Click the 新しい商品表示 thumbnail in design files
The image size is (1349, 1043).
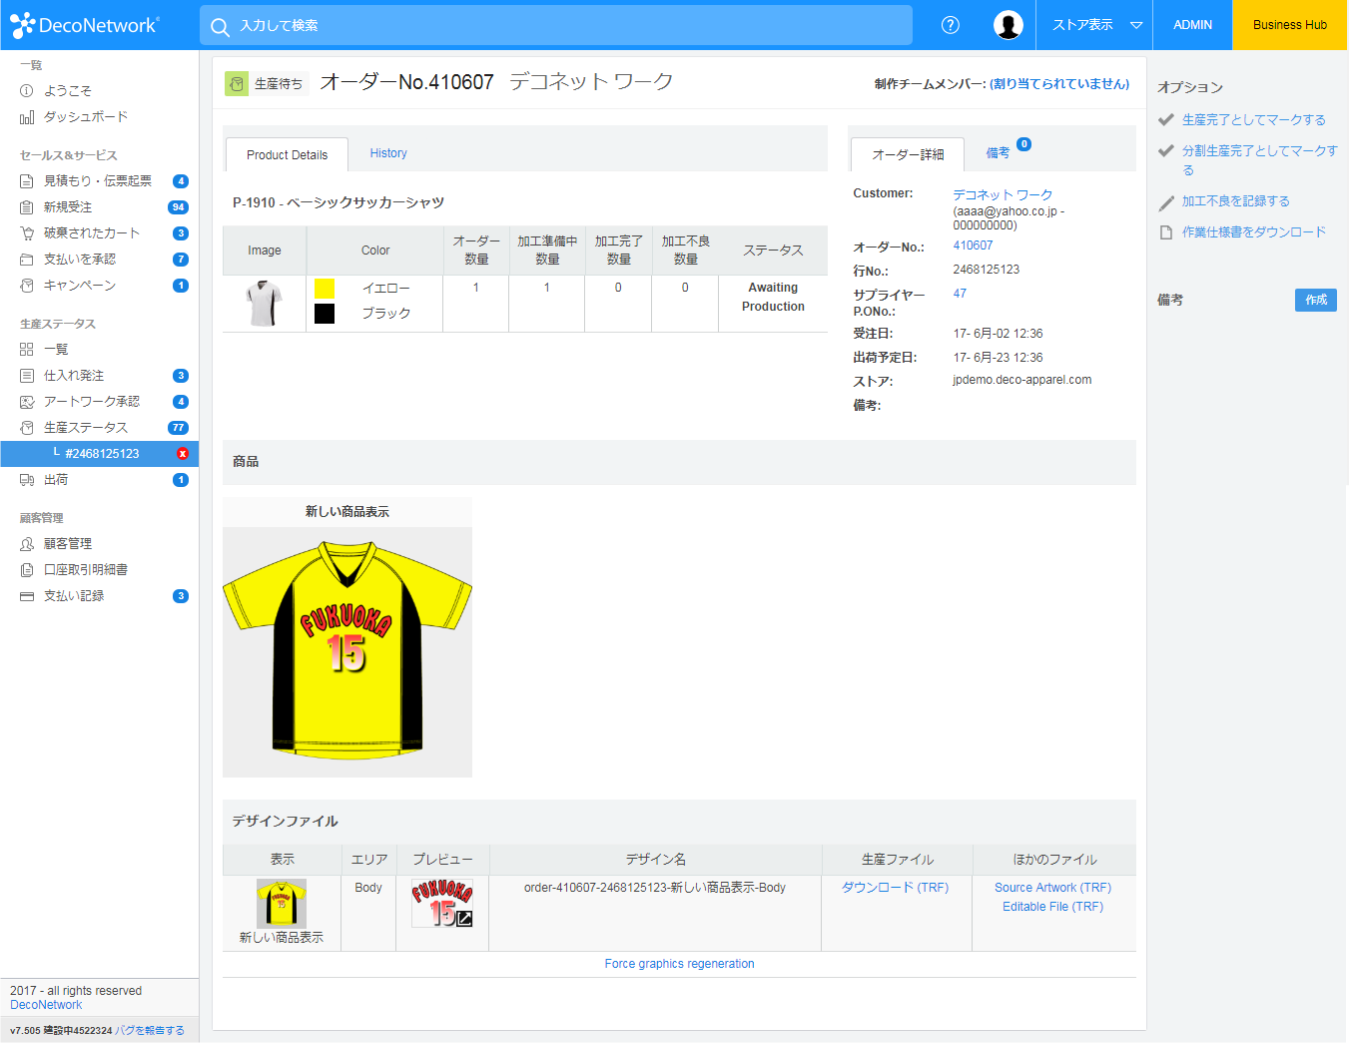tap(281, 904)
